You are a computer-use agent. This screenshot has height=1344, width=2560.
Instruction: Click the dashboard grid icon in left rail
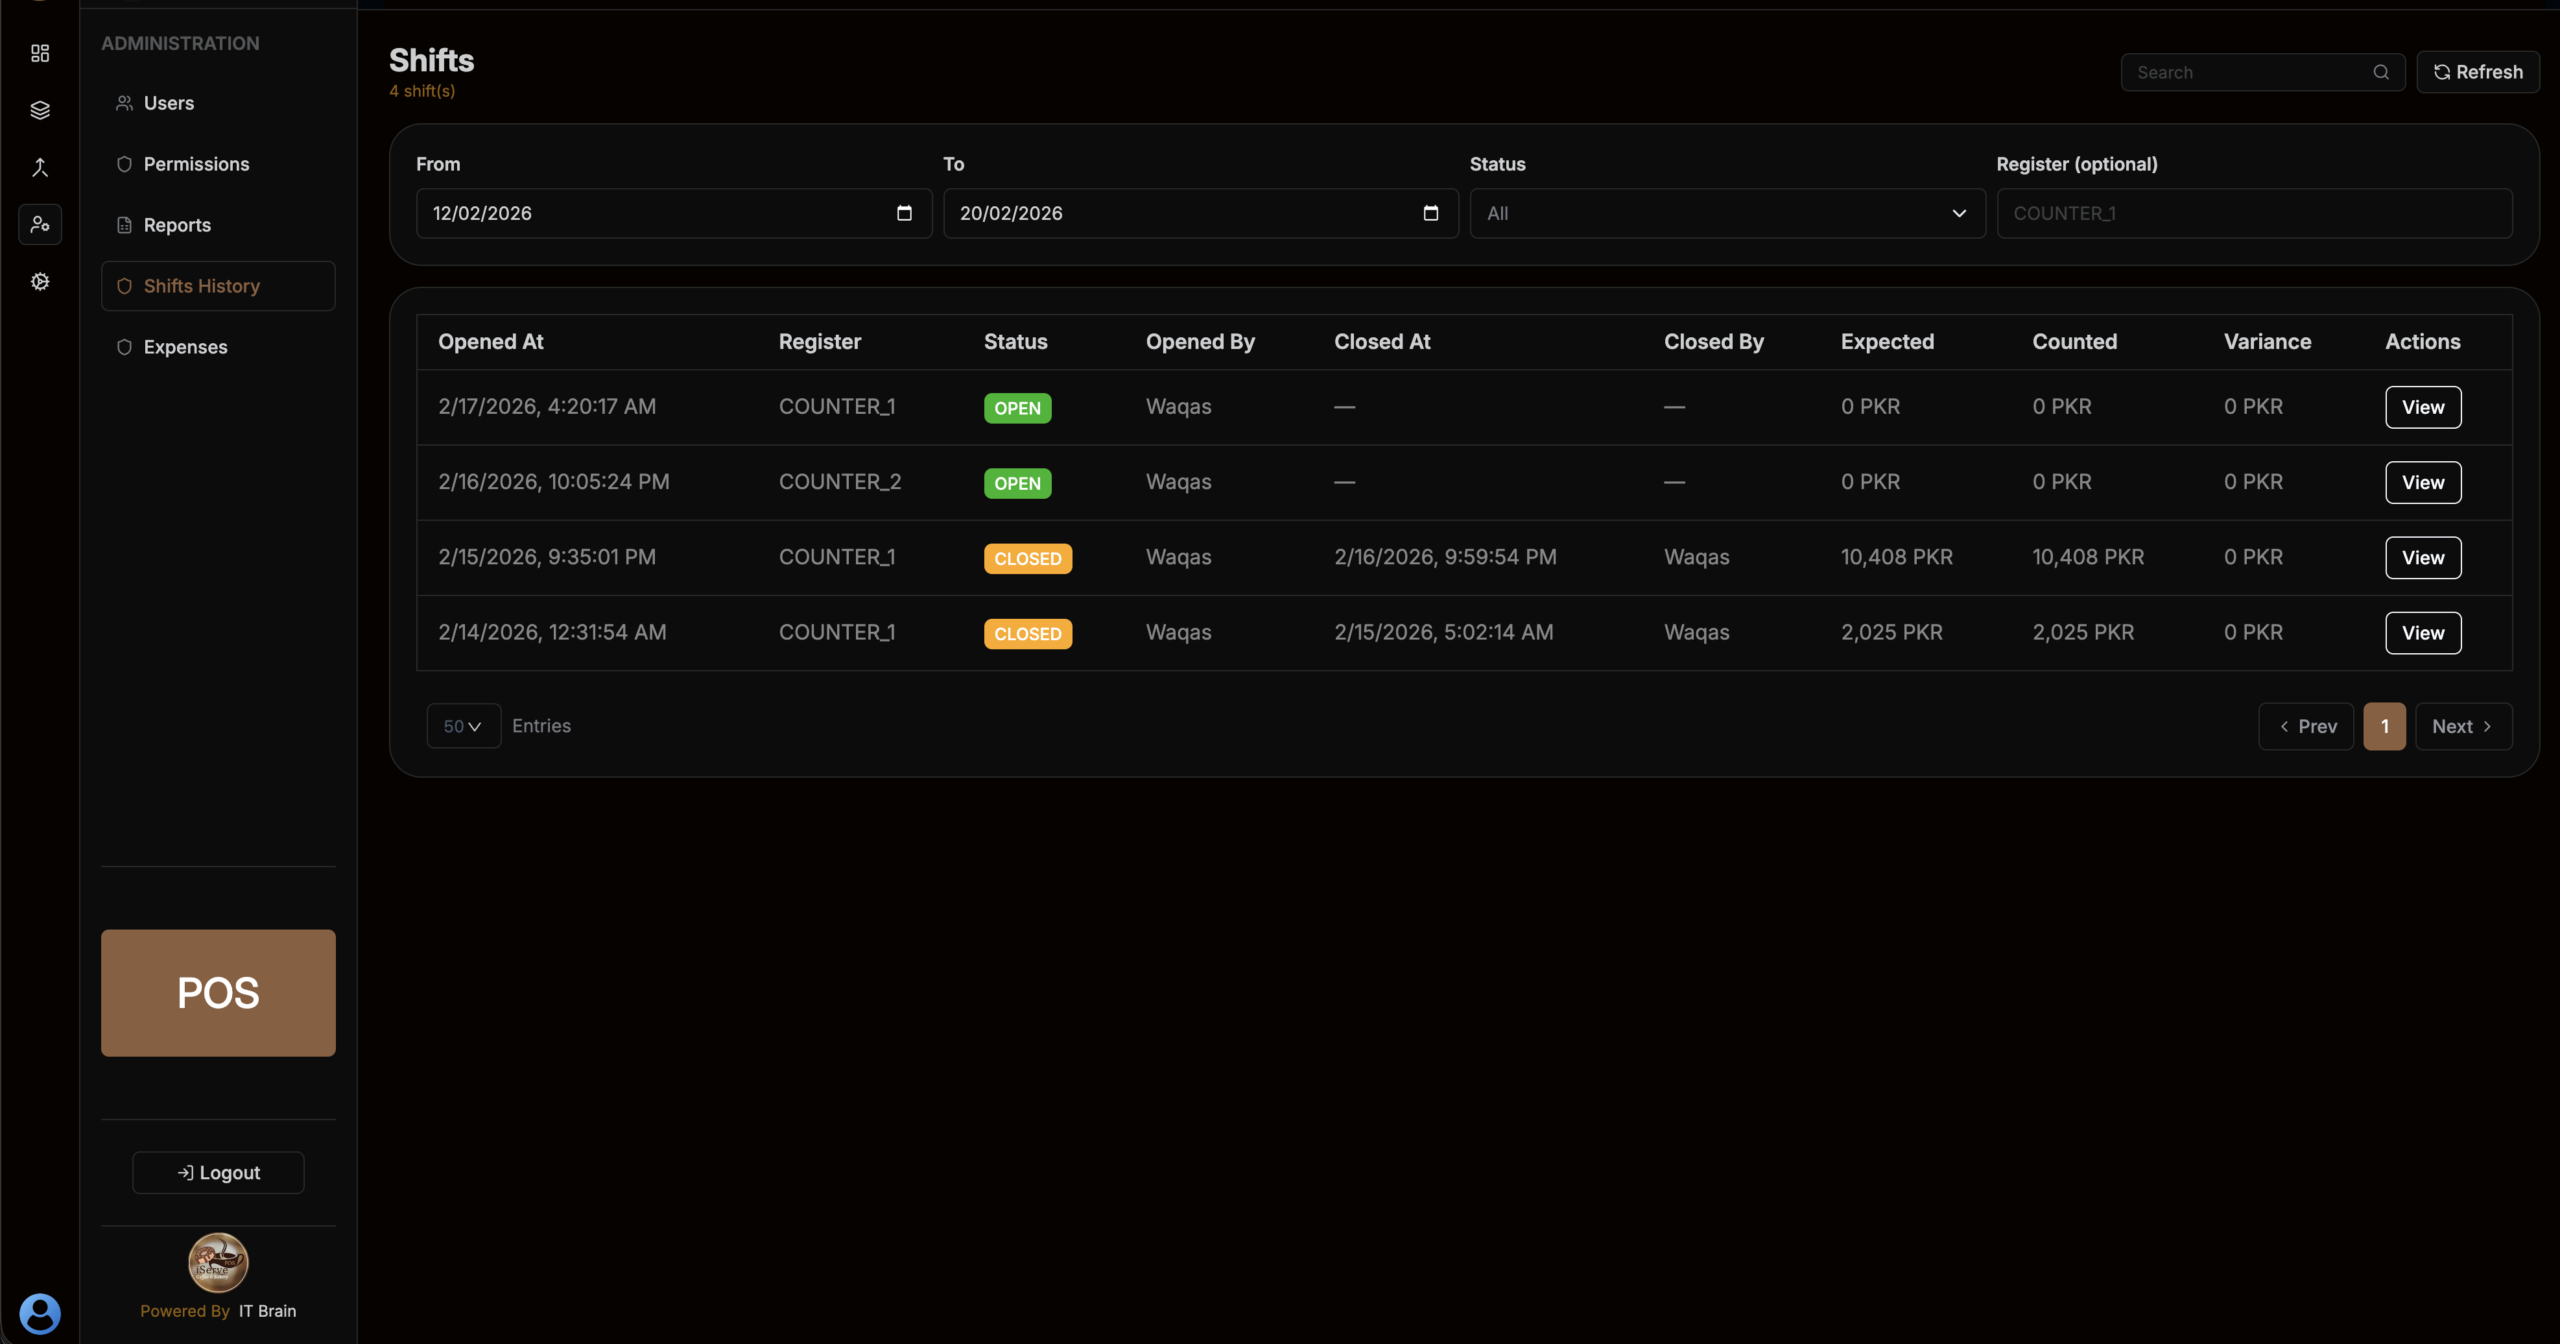tap(40, 53)
